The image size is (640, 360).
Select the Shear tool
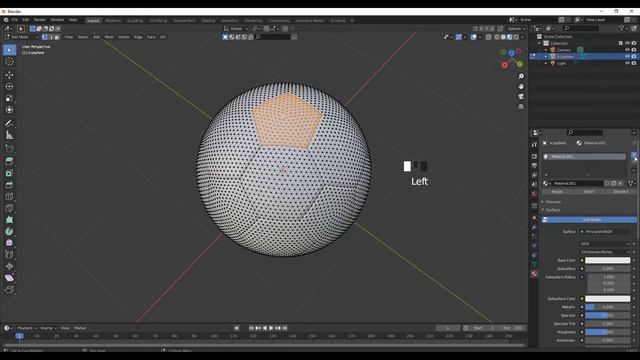coord(9,278)
